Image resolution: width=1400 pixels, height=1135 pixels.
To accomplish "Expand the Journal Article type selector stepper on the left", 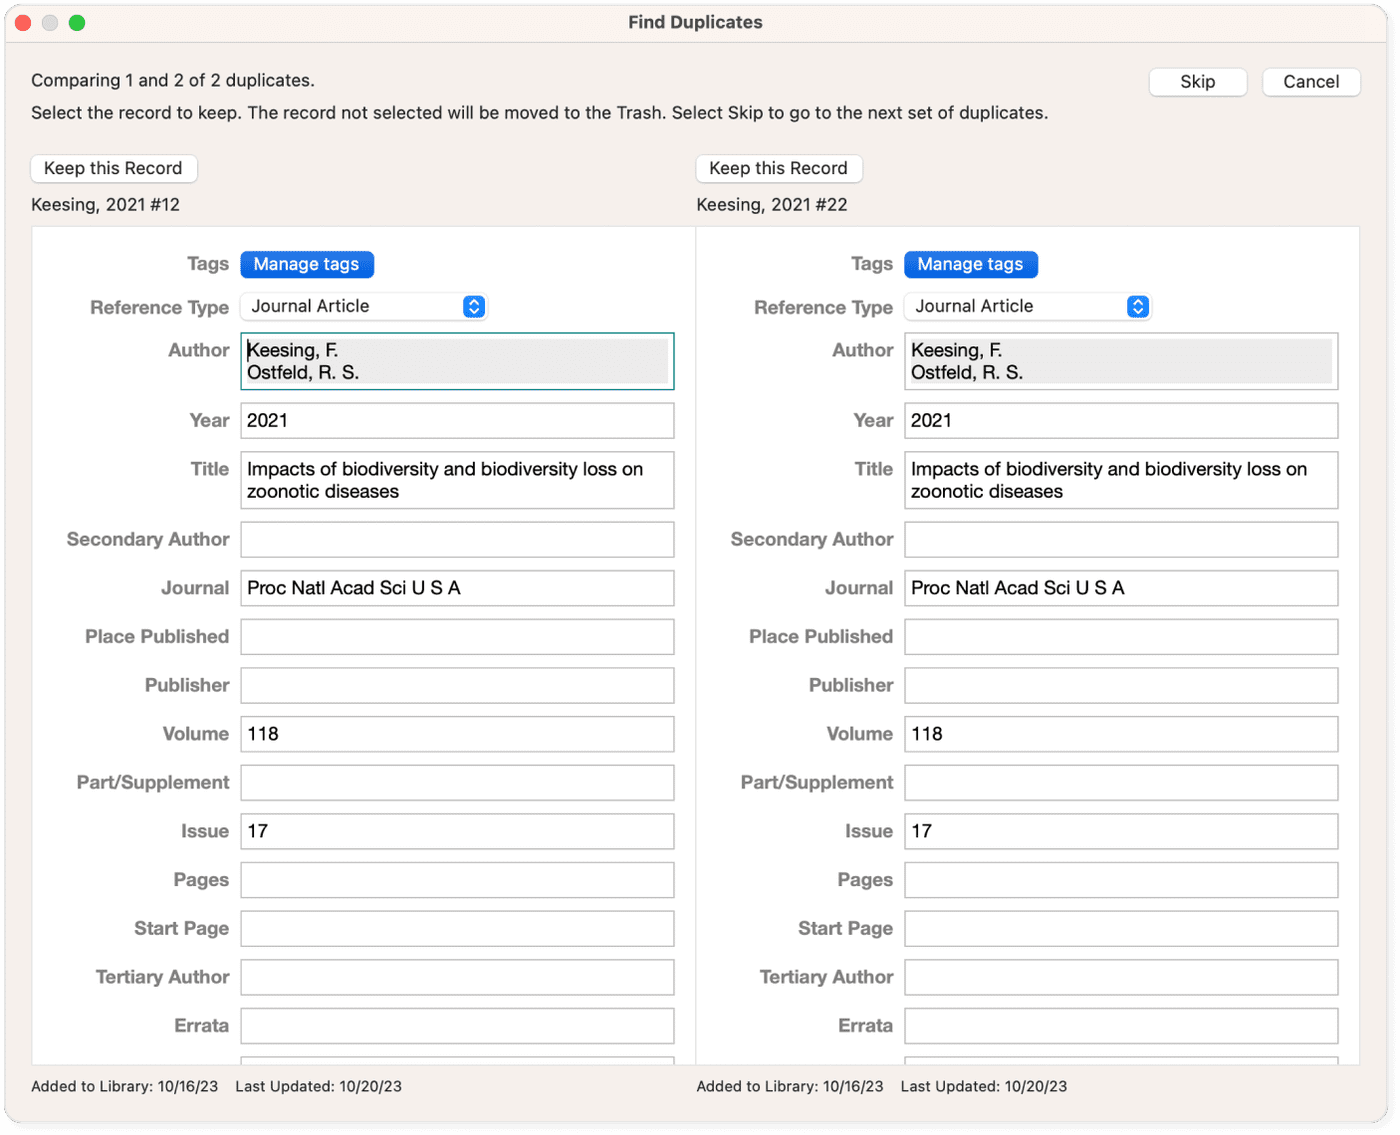I will [474, 306].
